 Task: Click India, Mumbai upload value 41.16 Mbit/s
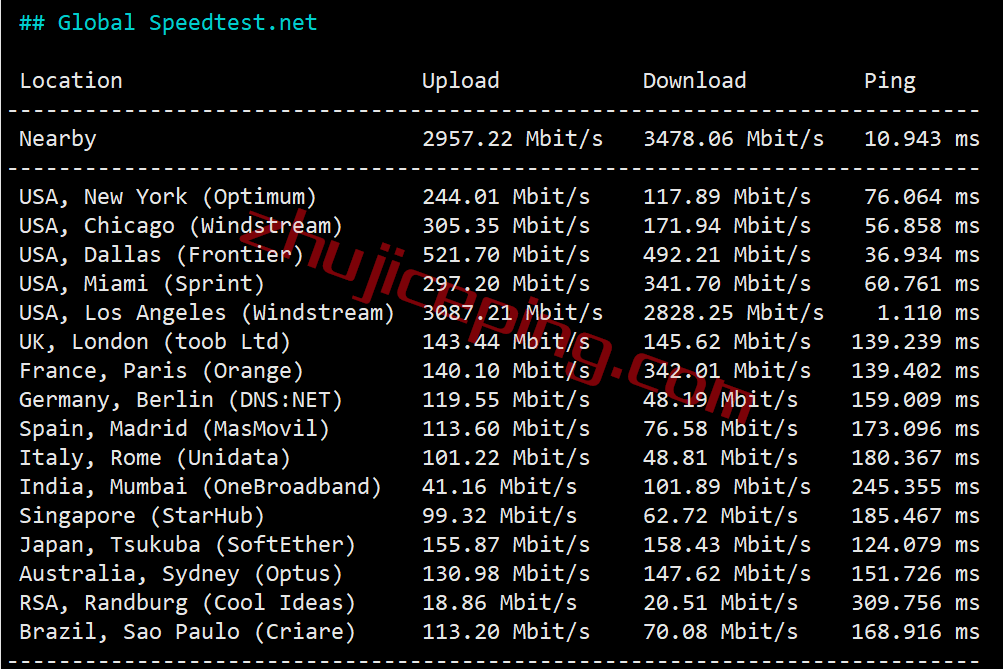tap(500, 487)
